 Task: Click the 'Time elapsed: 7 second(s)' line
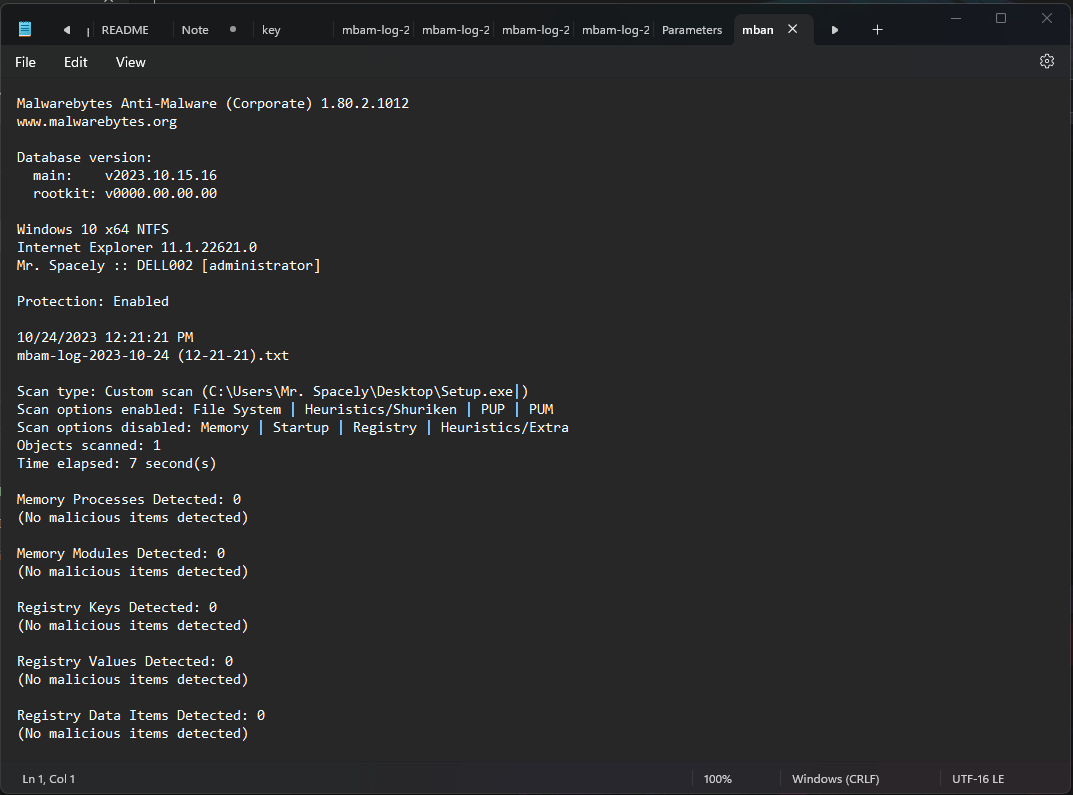(116, 464)
